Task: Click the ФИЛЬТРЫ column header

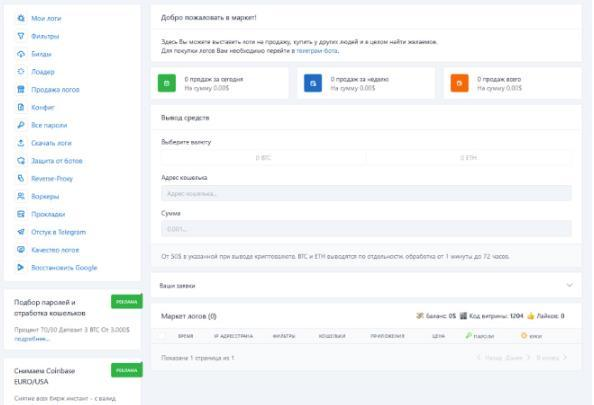Action: coord(284,336)
